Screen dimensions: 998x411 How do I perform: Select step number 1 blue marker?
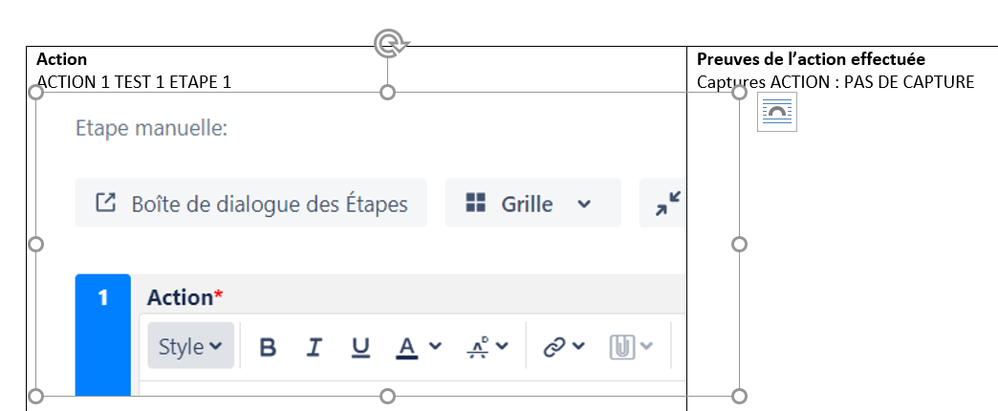(103, 335)
